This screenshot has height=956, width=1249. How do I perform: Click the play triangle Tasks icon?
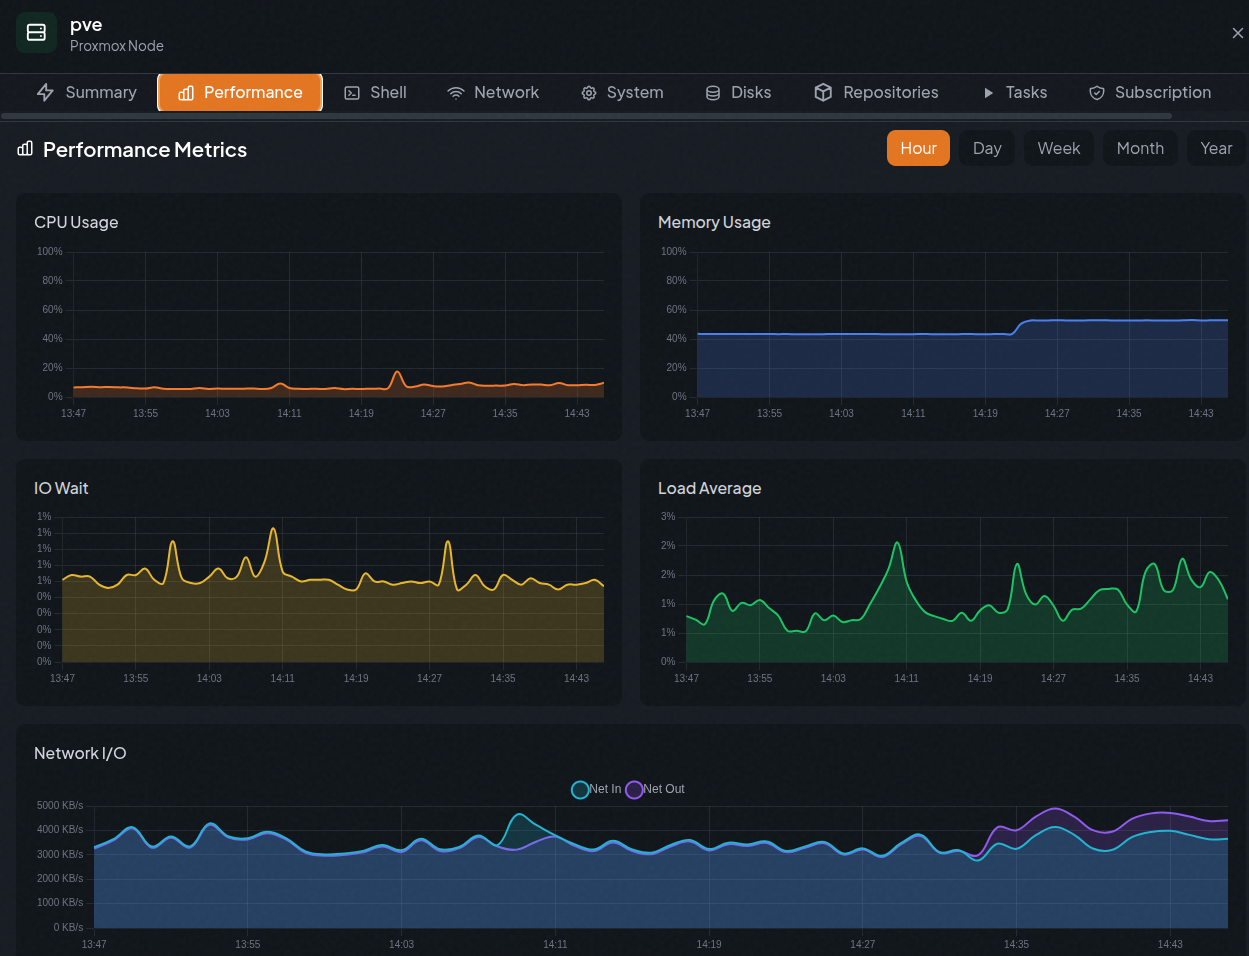[x=988, y=93]
